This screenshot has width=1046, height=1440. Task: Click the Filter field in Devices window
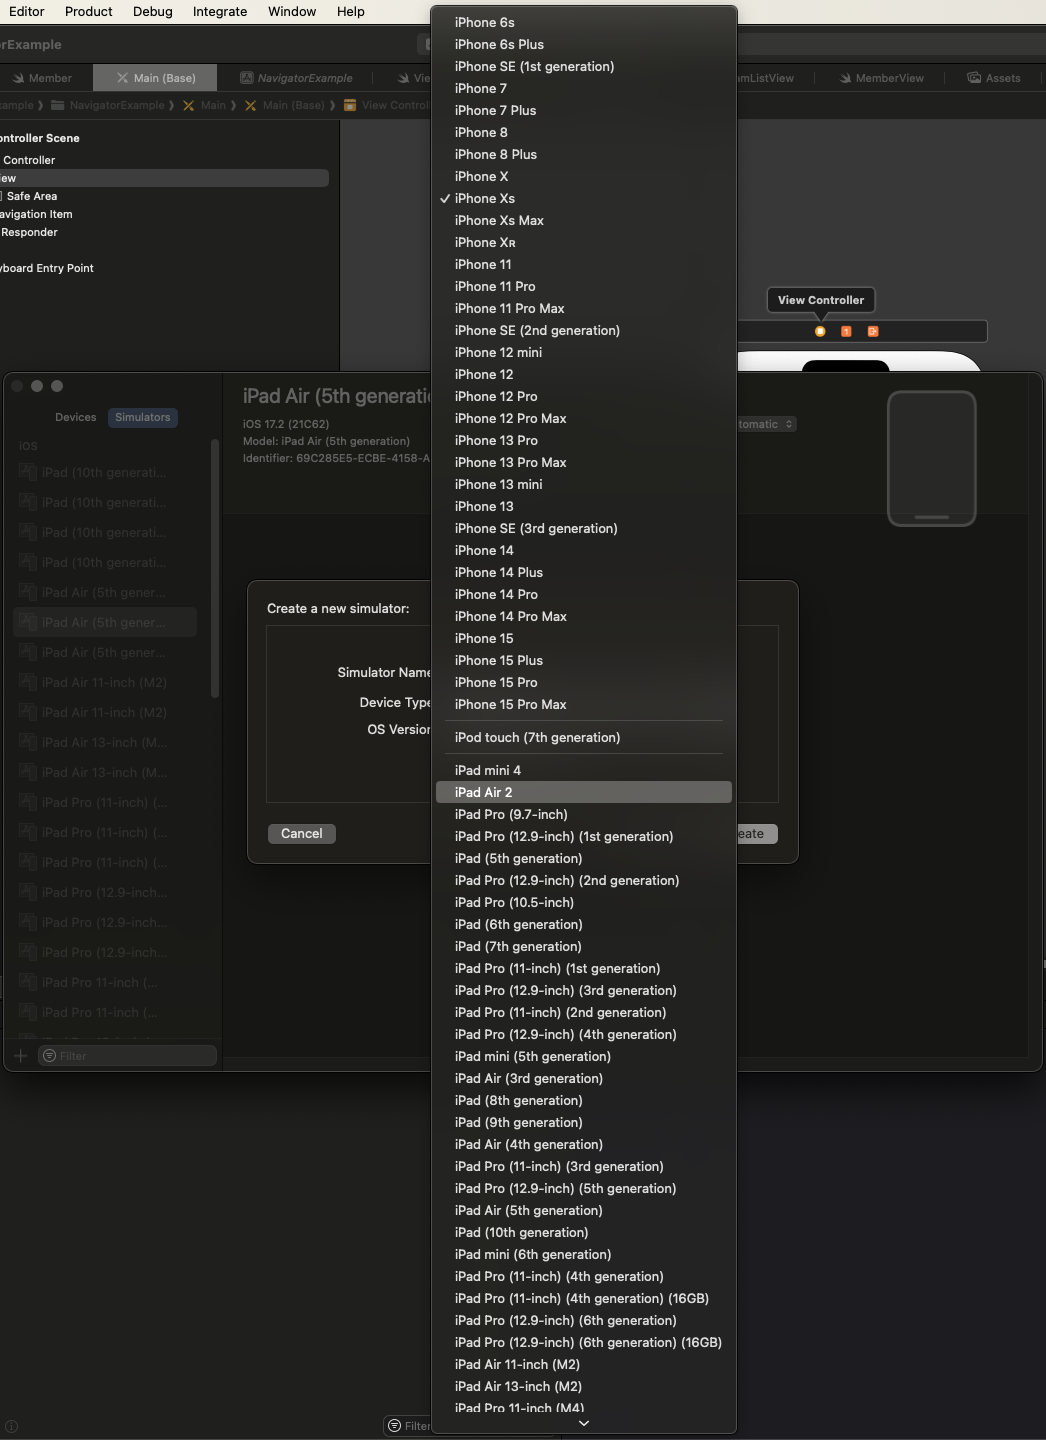[x=128, y=1056]
